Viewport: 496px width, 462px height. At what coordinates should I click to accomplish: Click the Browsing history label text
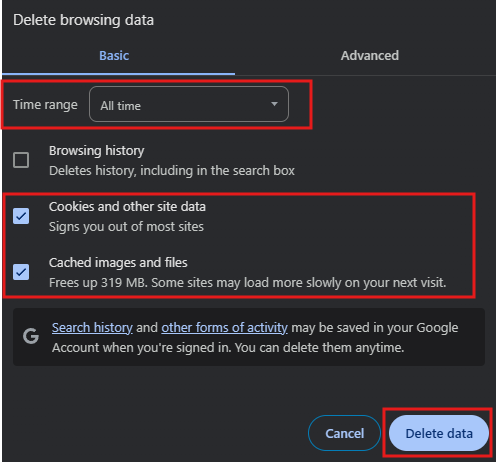(x=97, y=151)
